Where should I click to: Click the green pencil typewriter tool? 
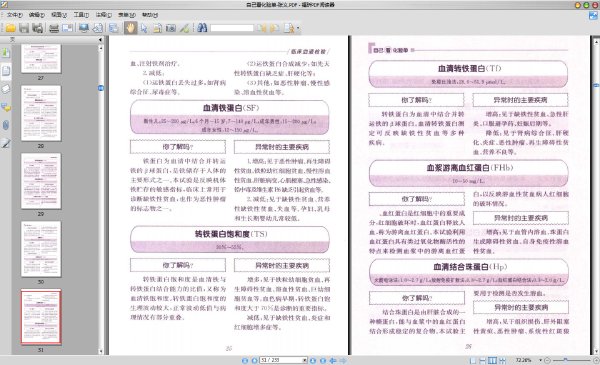click(184, 28)
